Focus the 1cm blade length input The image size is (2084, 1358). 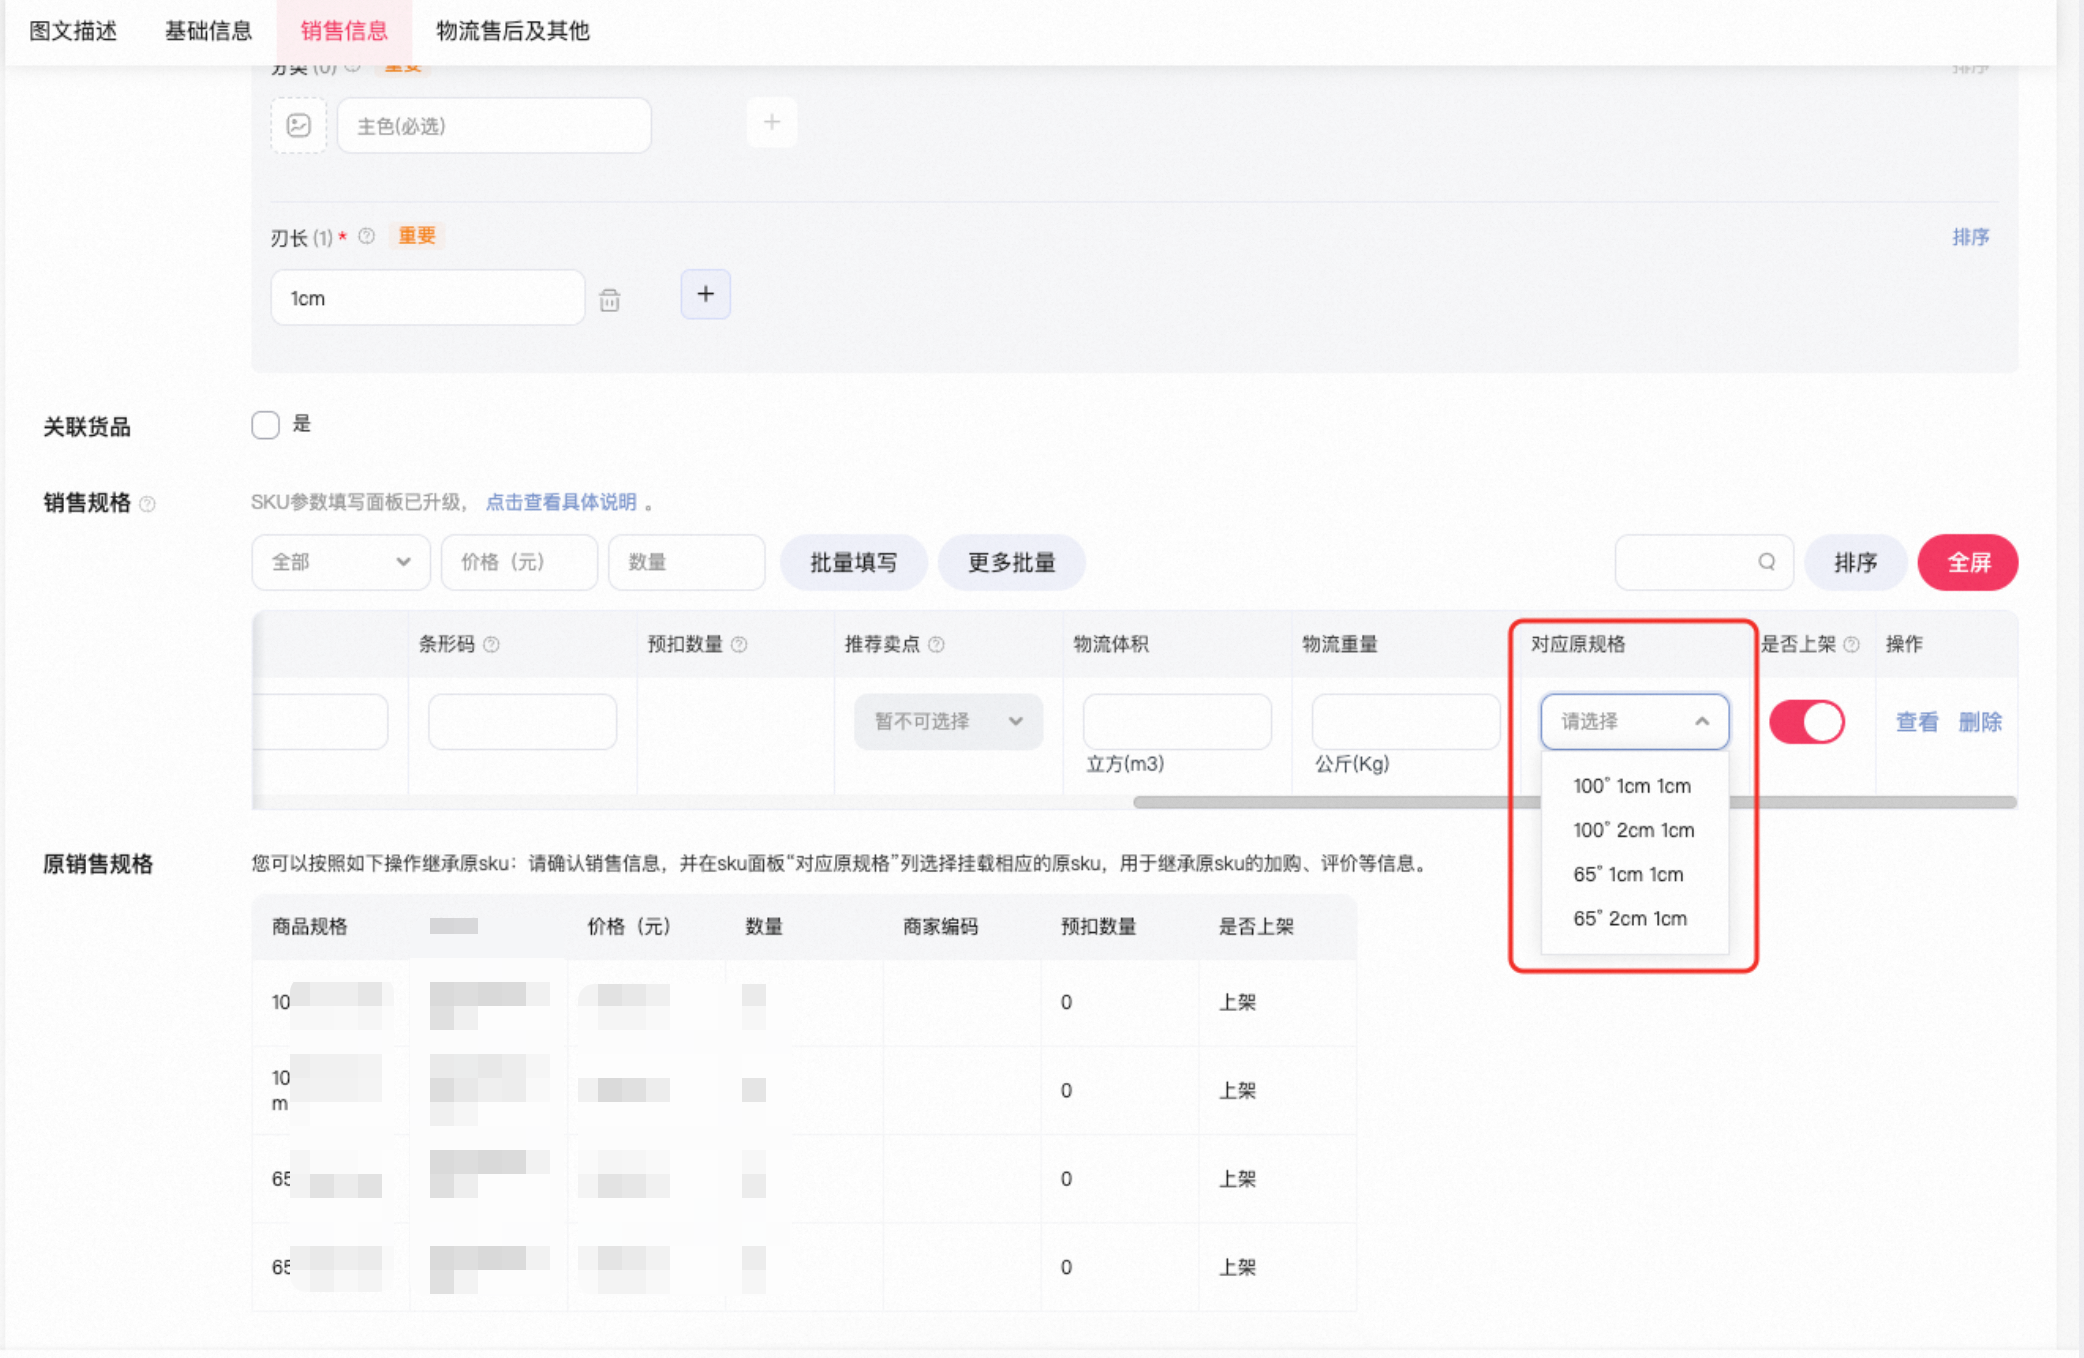[427, 298]
